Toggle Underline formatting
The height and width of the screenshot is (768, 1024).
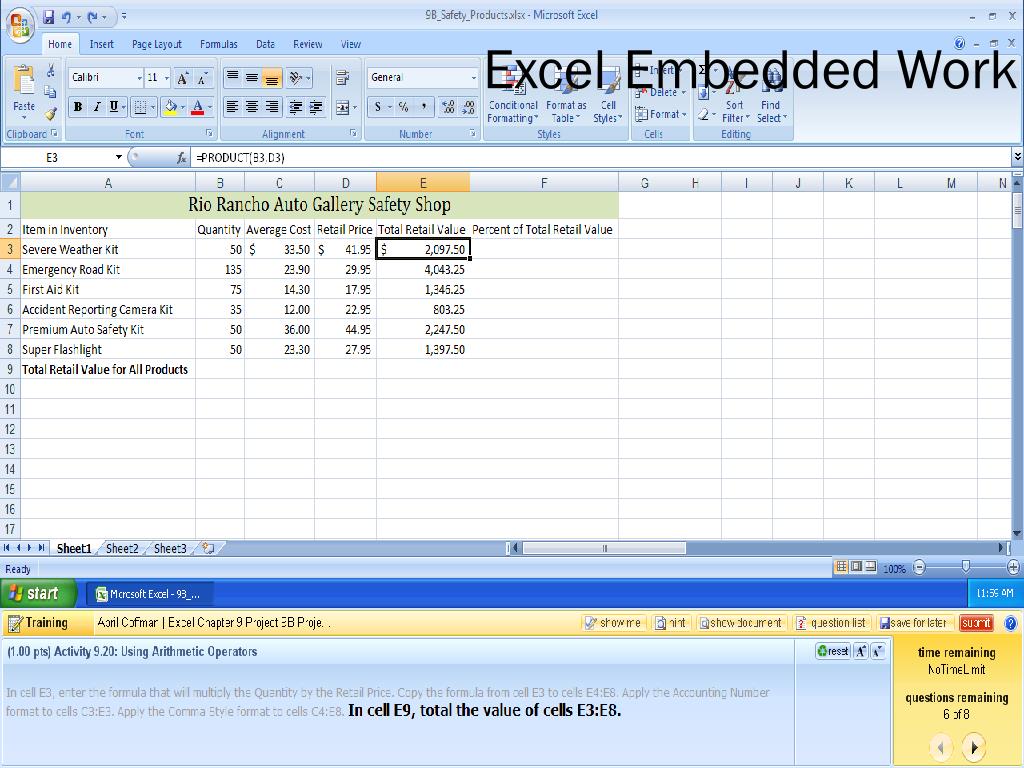[x=114, y=106]
